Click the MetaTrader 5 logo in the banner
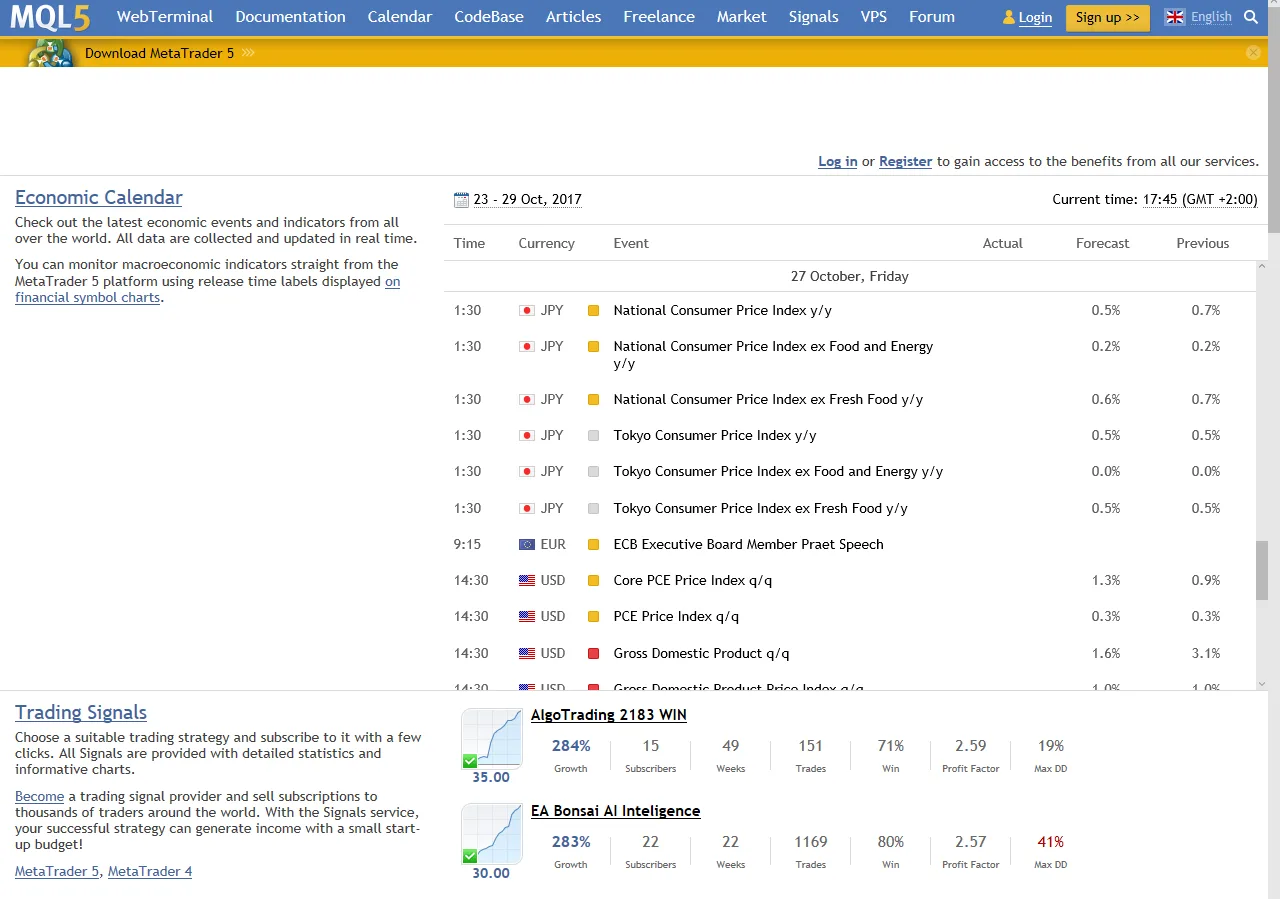This screenshot has height=899, width=1280. click(50, 53)
